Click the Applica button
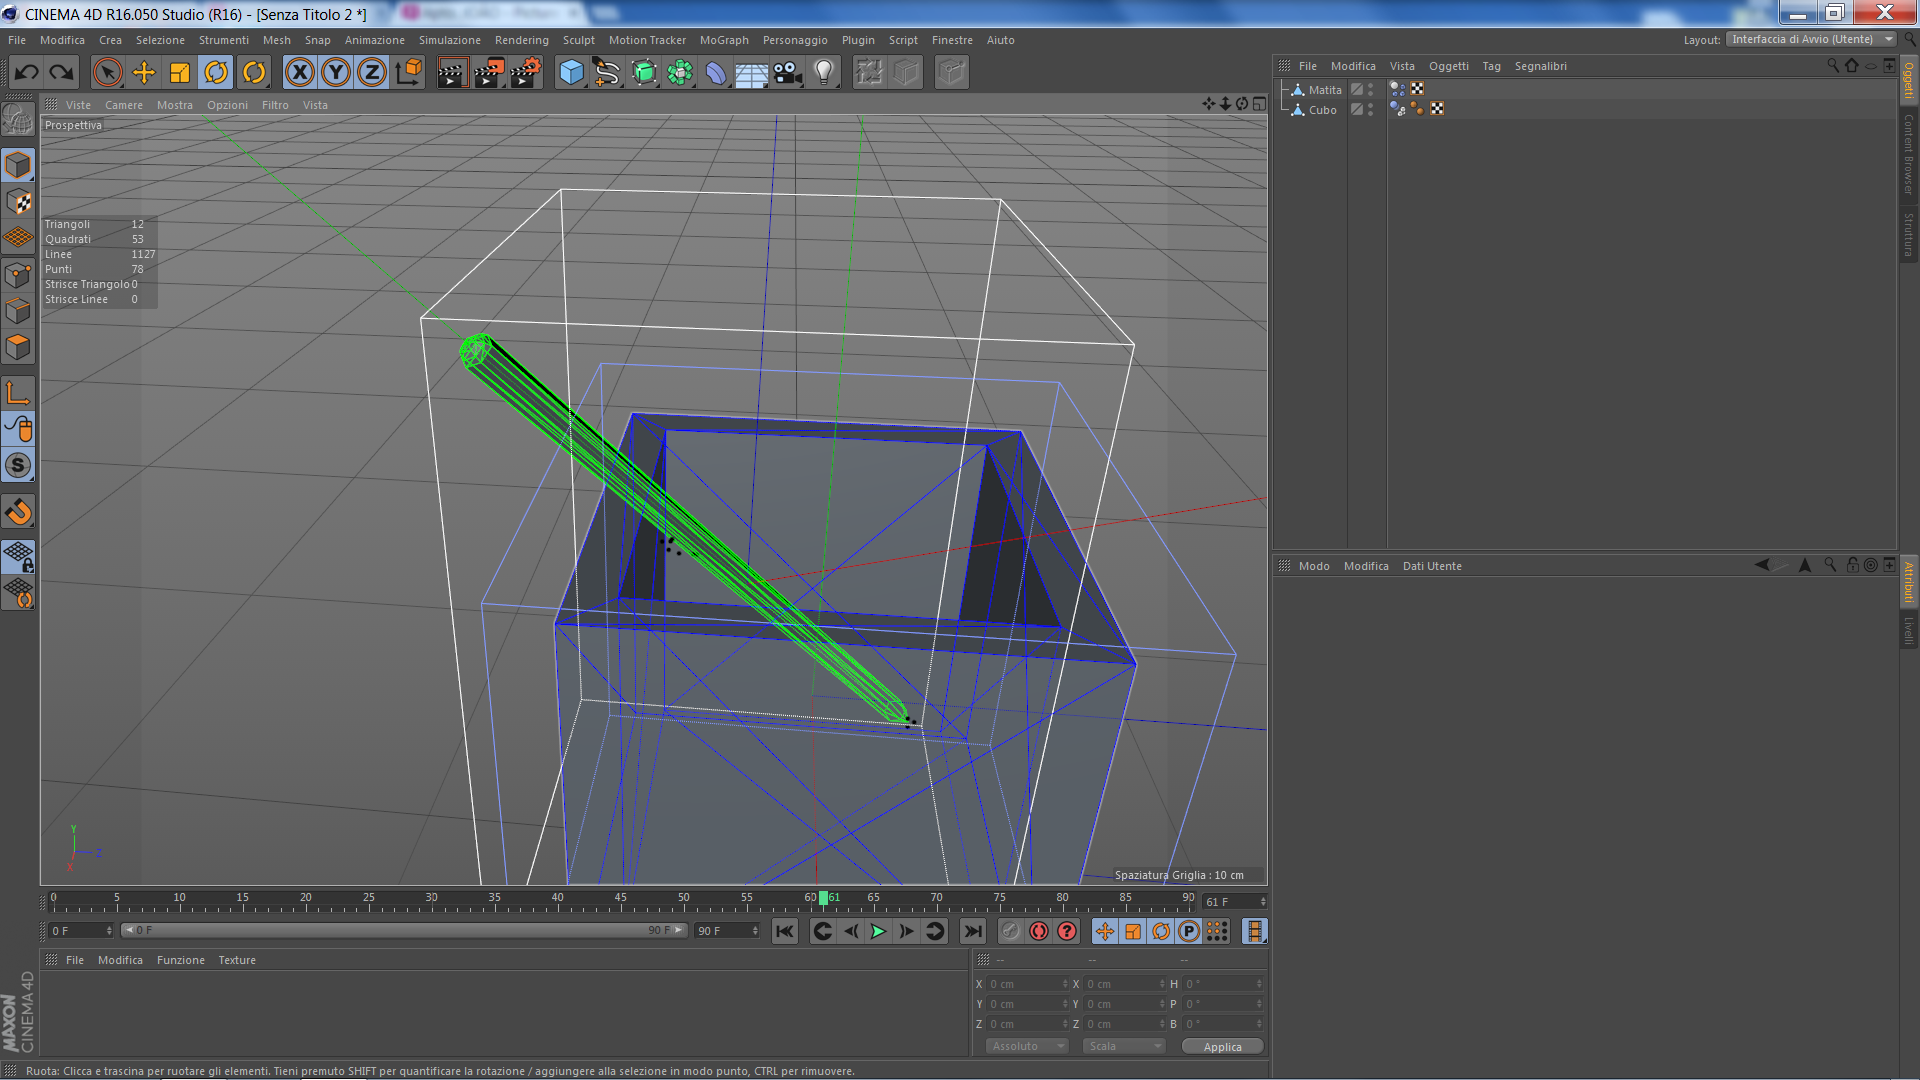The image size is (1920, 1080). 1222,1047
